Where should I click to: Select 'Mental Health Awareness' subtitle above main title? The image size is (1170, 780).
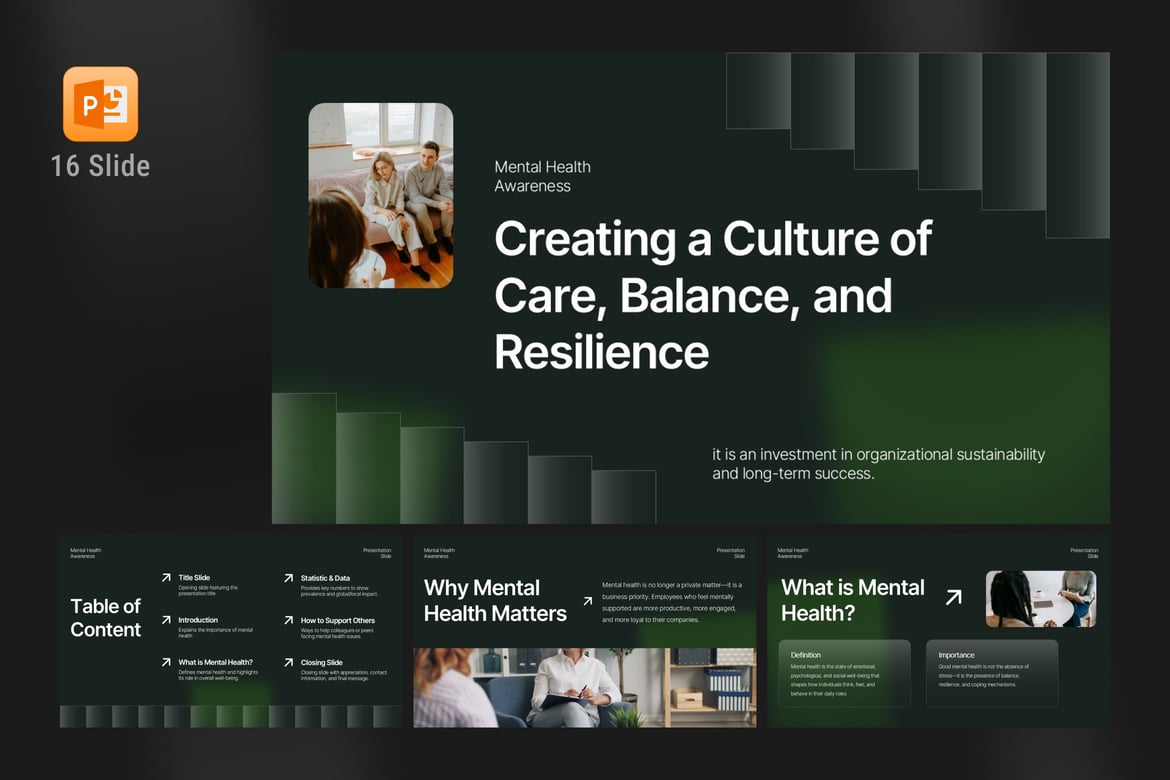(x=542, y=177)
